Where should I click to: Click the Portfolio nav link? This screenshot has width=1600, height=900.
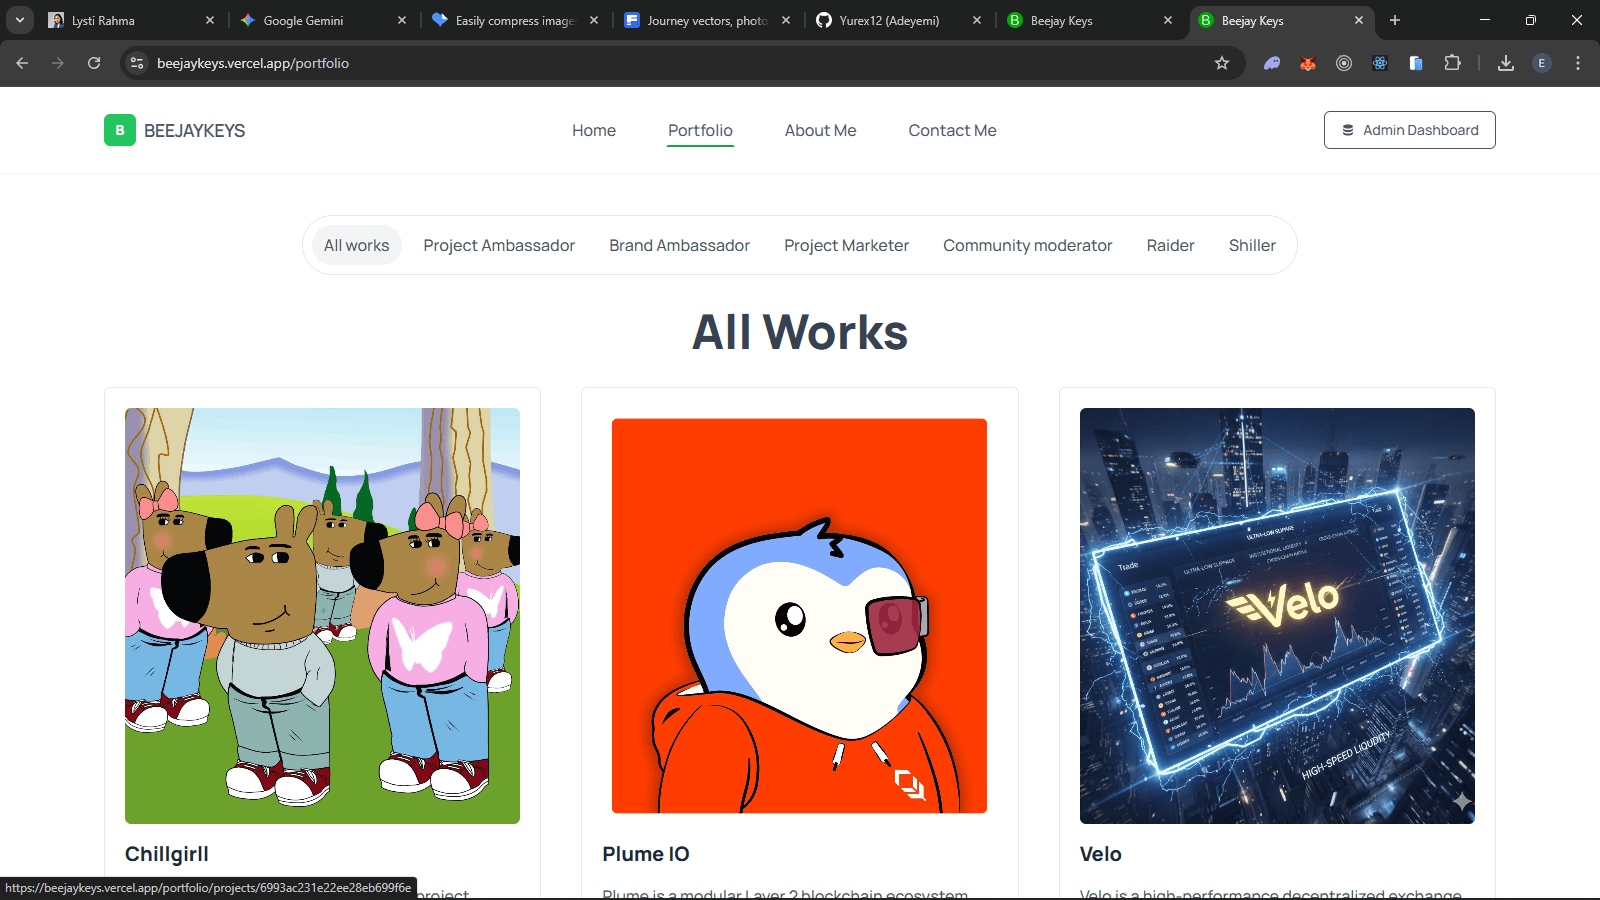[x=700, y=130]
